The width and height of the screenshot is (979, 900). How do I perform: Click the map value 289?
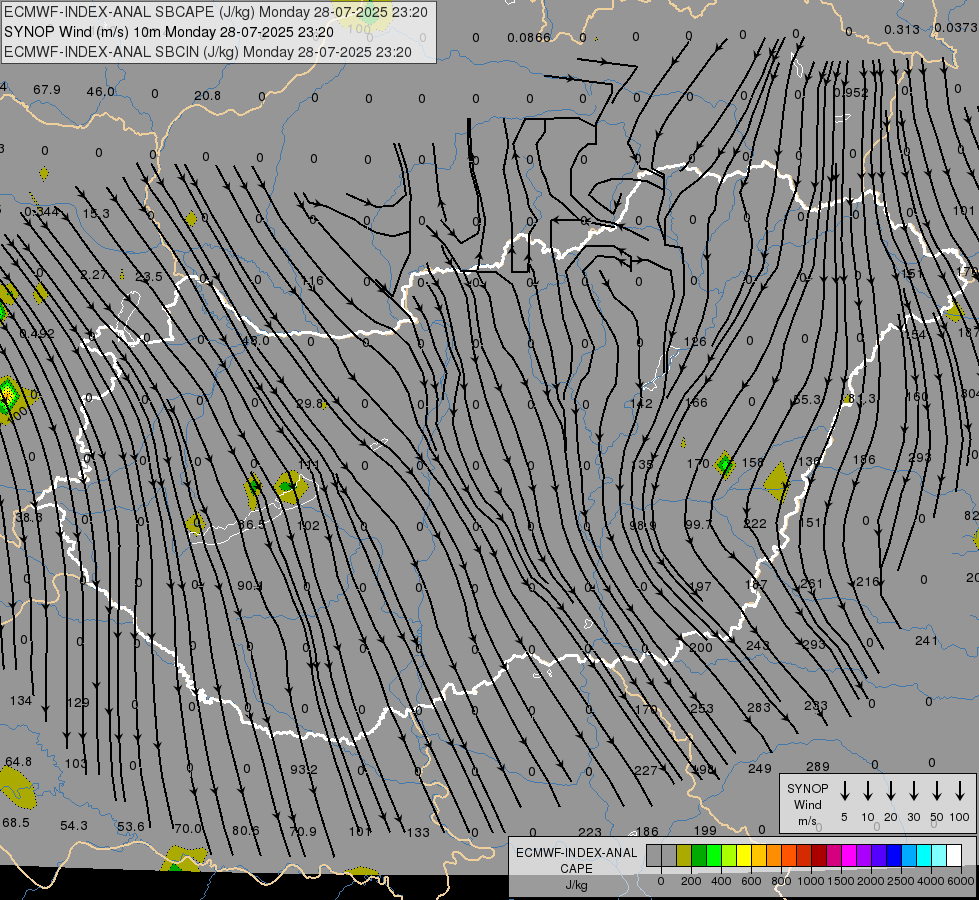pos(817,766)
